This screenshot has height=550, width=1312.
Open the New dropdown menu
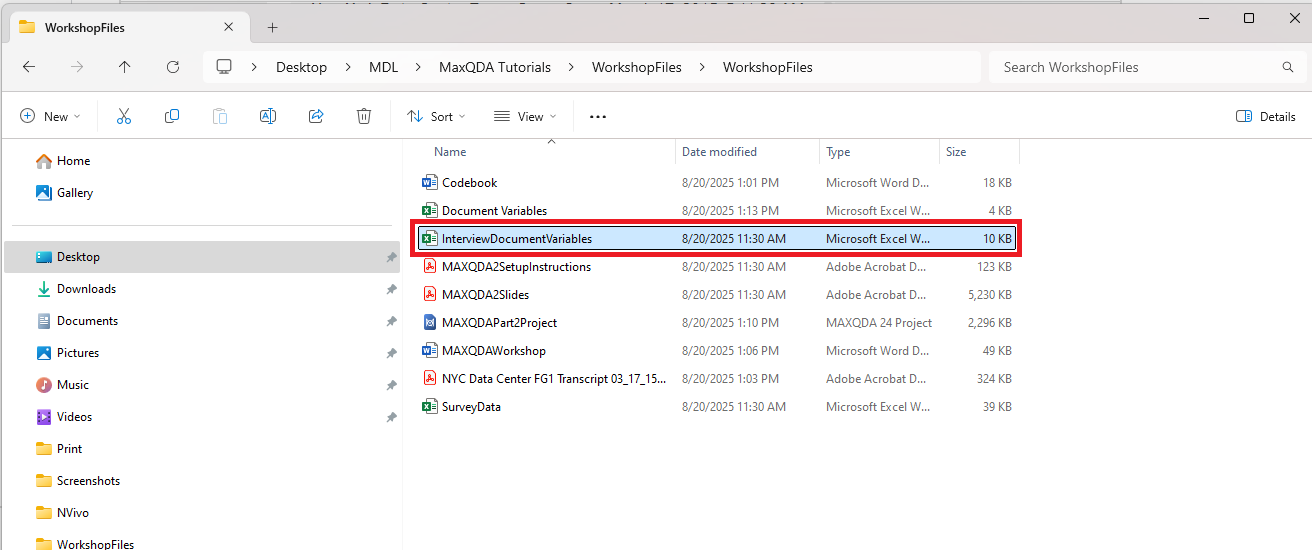point(50,117)
